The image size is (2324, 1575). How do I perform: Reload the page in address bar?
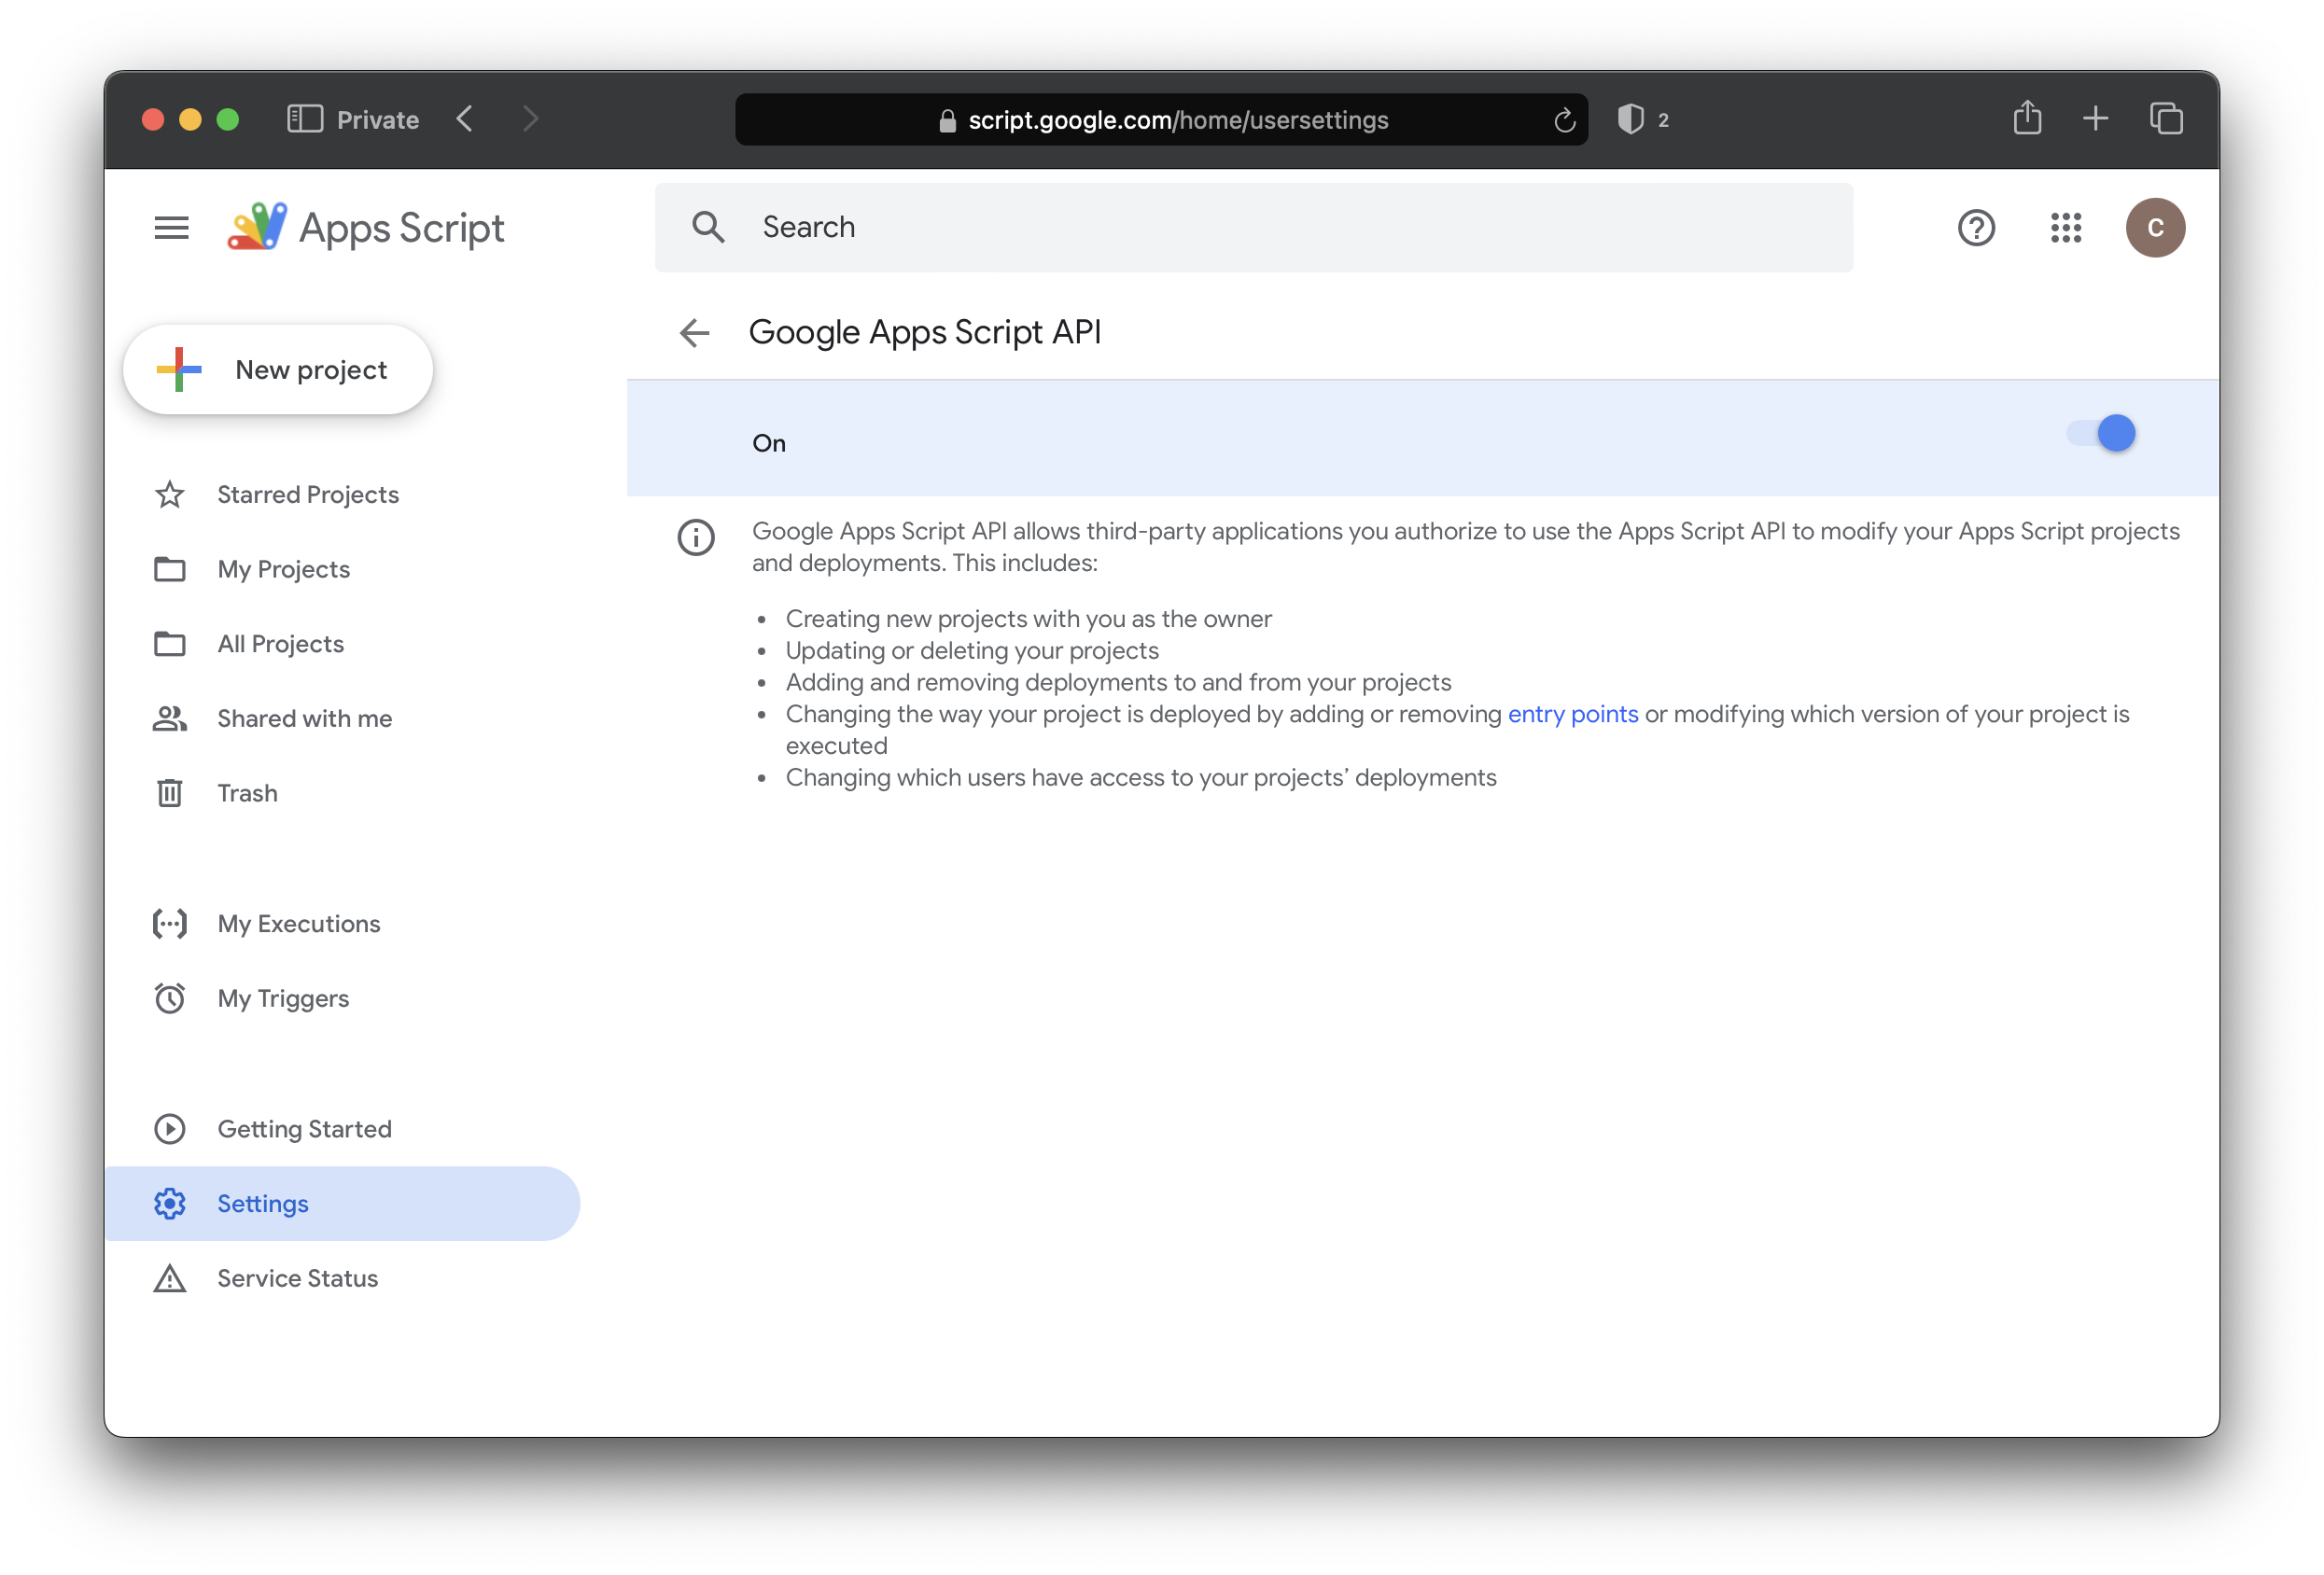[1564, 121]
